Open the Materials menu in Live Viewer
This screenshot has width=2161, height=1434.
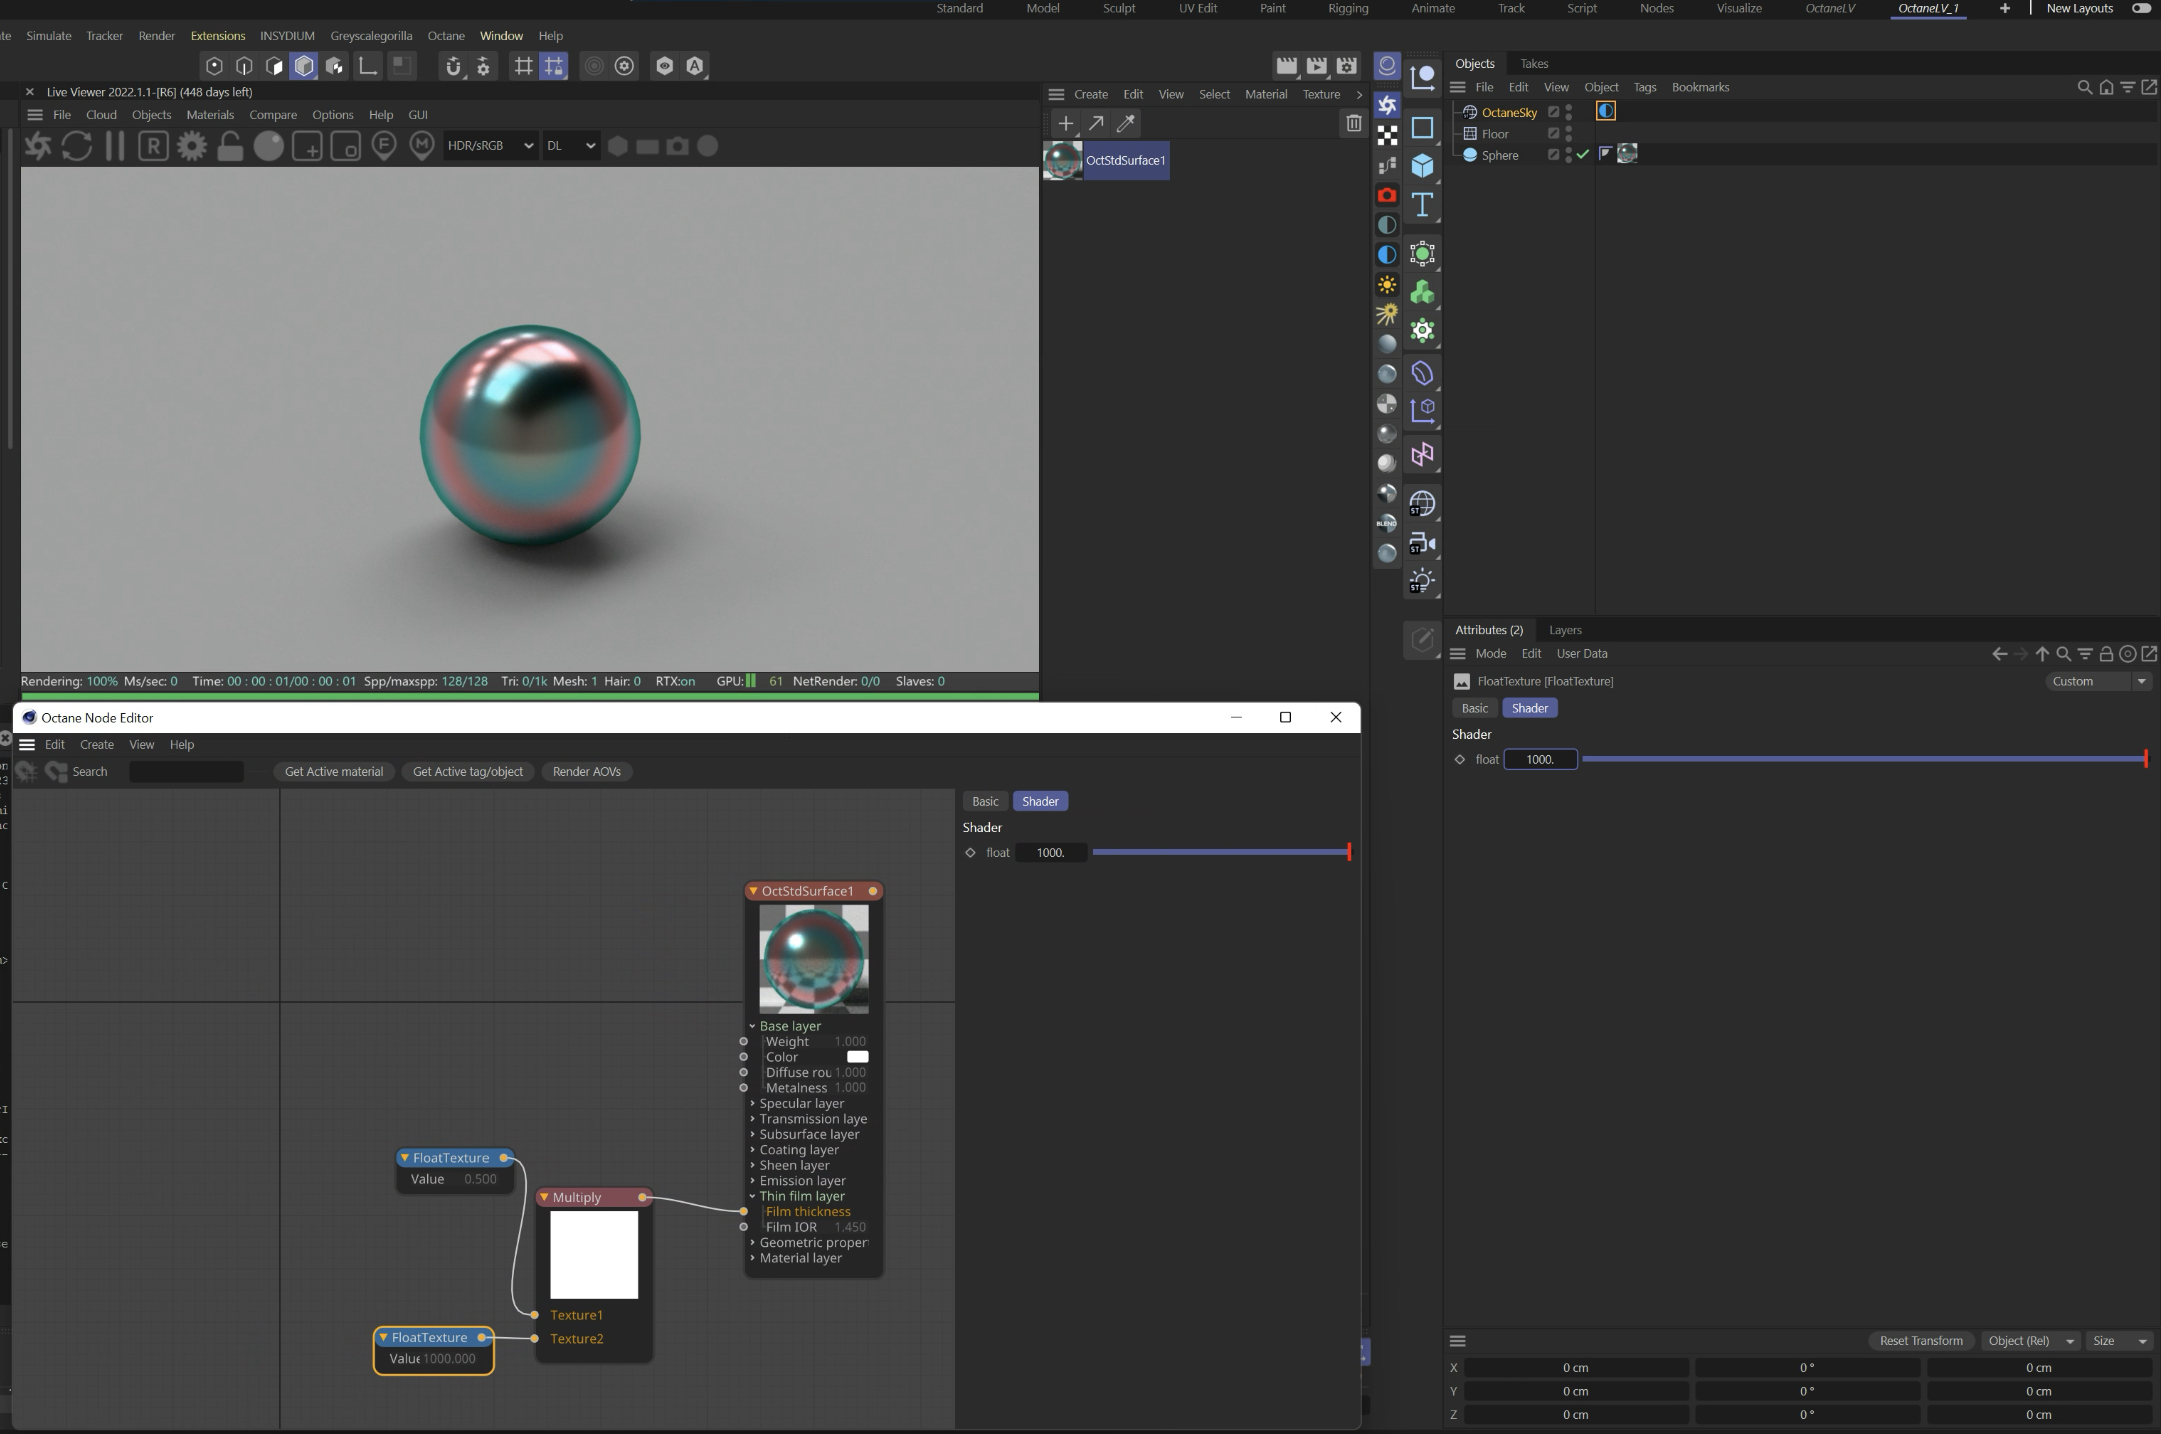click(209, 115)
